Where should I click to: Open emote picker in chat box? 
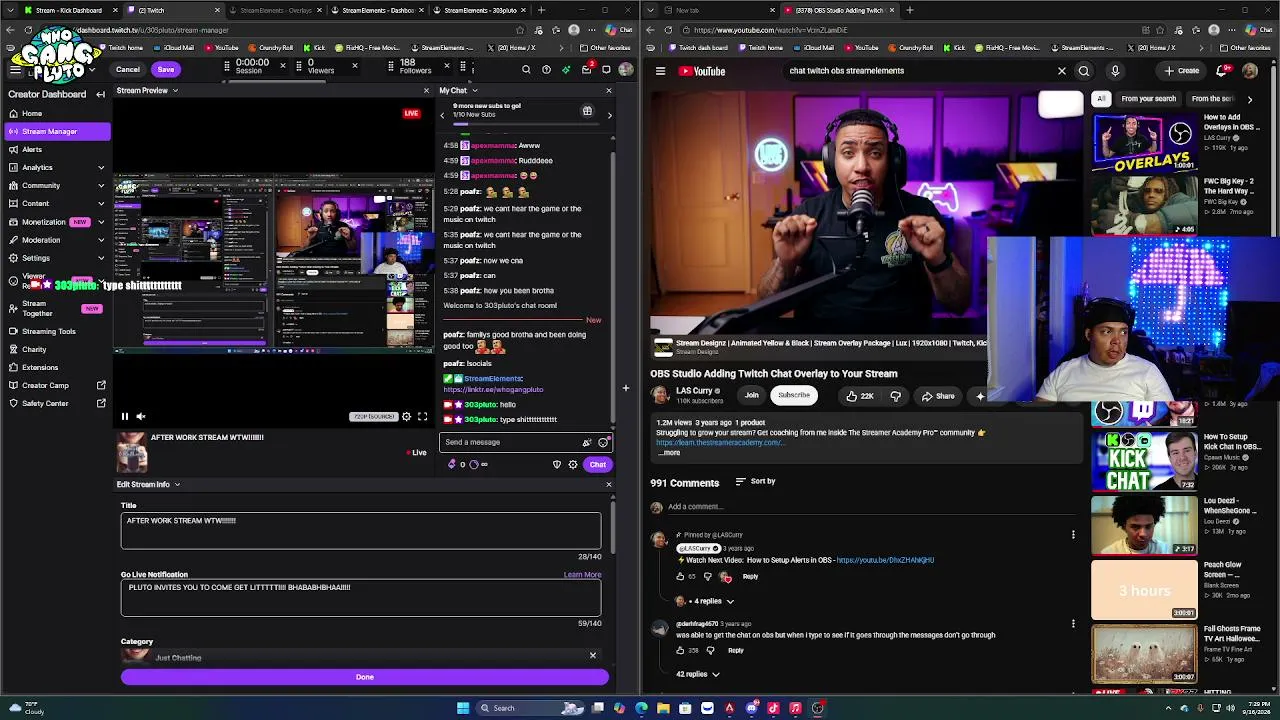click(603, 442)
